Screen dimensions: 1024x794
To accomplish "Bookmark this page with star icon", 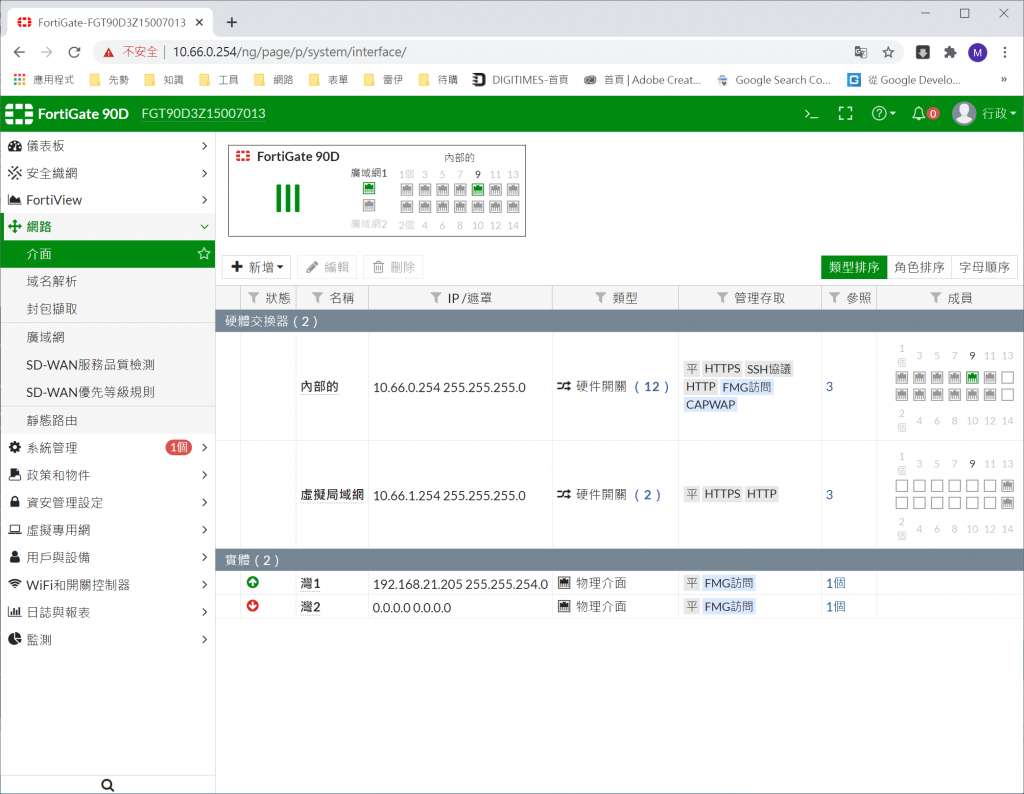I will pos(888,52).
